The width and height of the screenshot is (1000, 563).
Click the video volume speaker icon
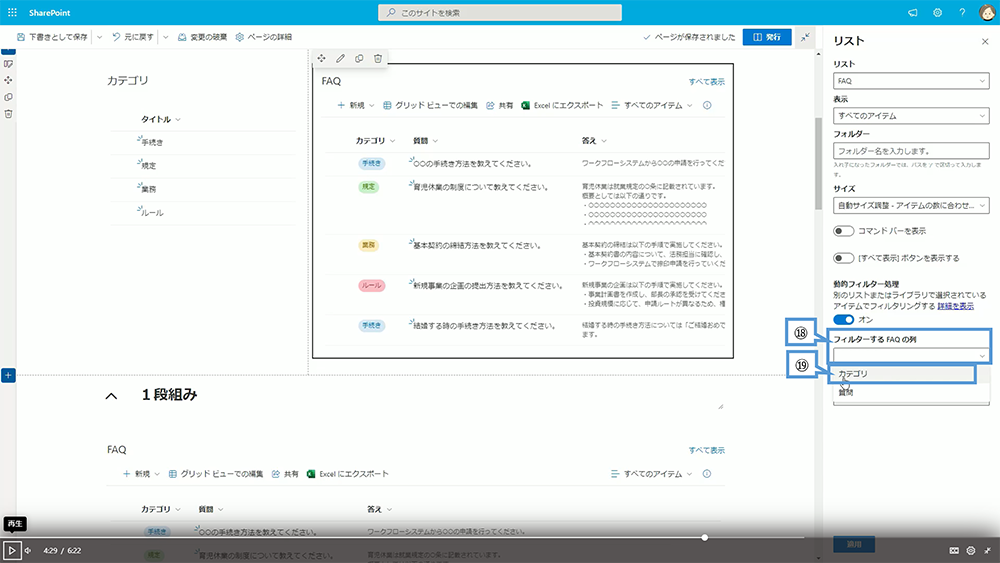click(x=28, y=550)
